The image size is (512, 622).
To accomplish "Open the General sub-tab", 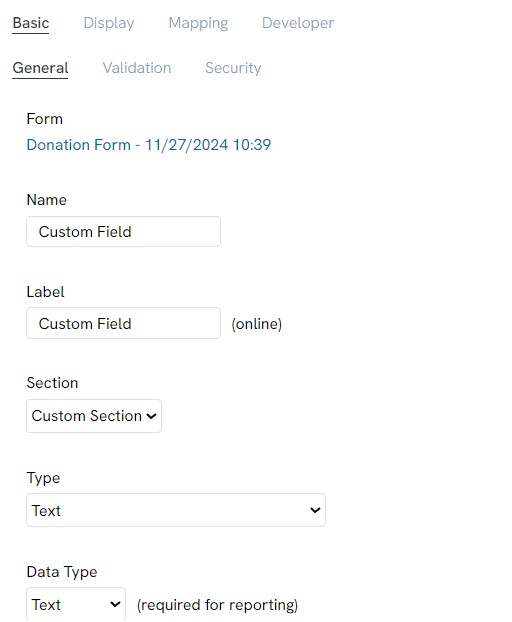I will point(40,68).
